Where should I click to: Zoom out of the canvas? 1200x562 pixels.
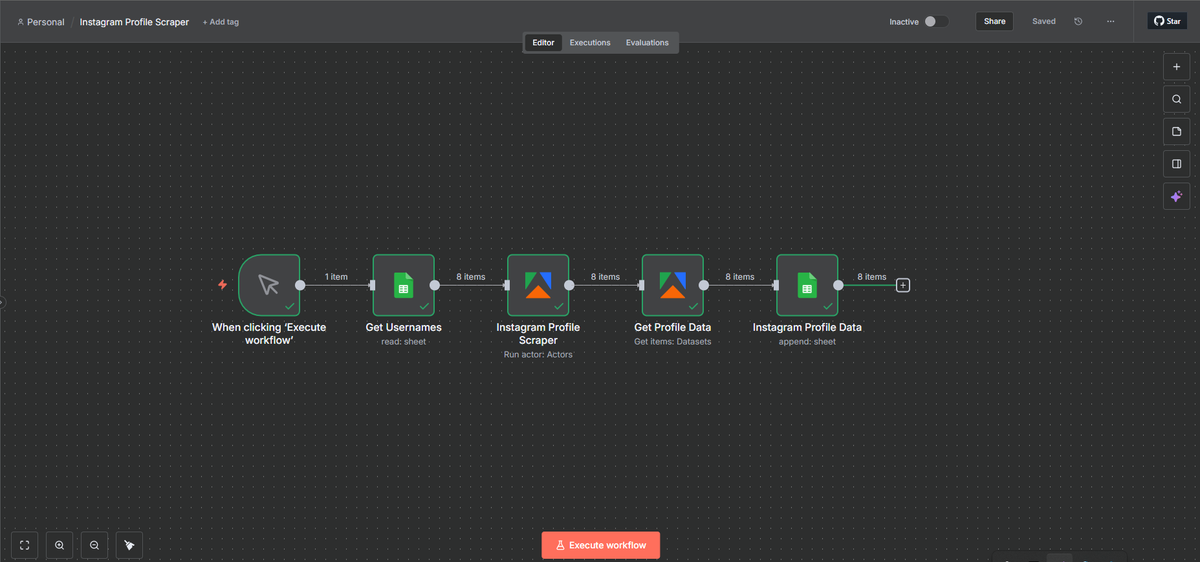click(x=94, y=545)
